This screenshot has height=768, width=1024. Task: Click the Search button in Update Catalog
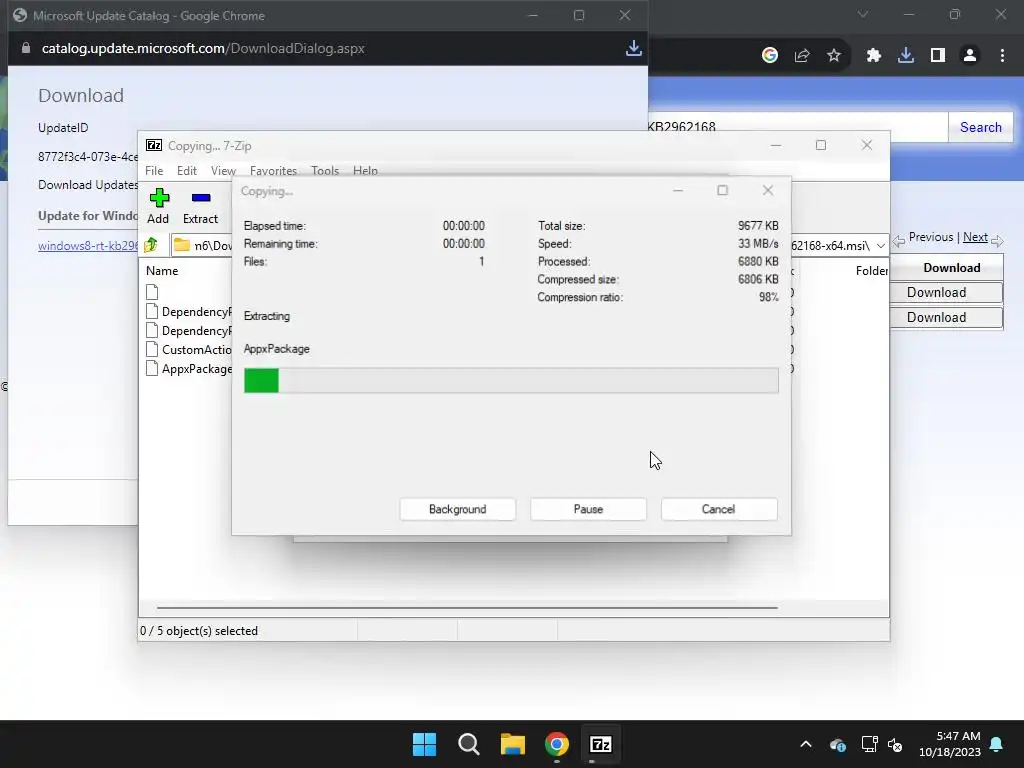[x=980, y=127]
